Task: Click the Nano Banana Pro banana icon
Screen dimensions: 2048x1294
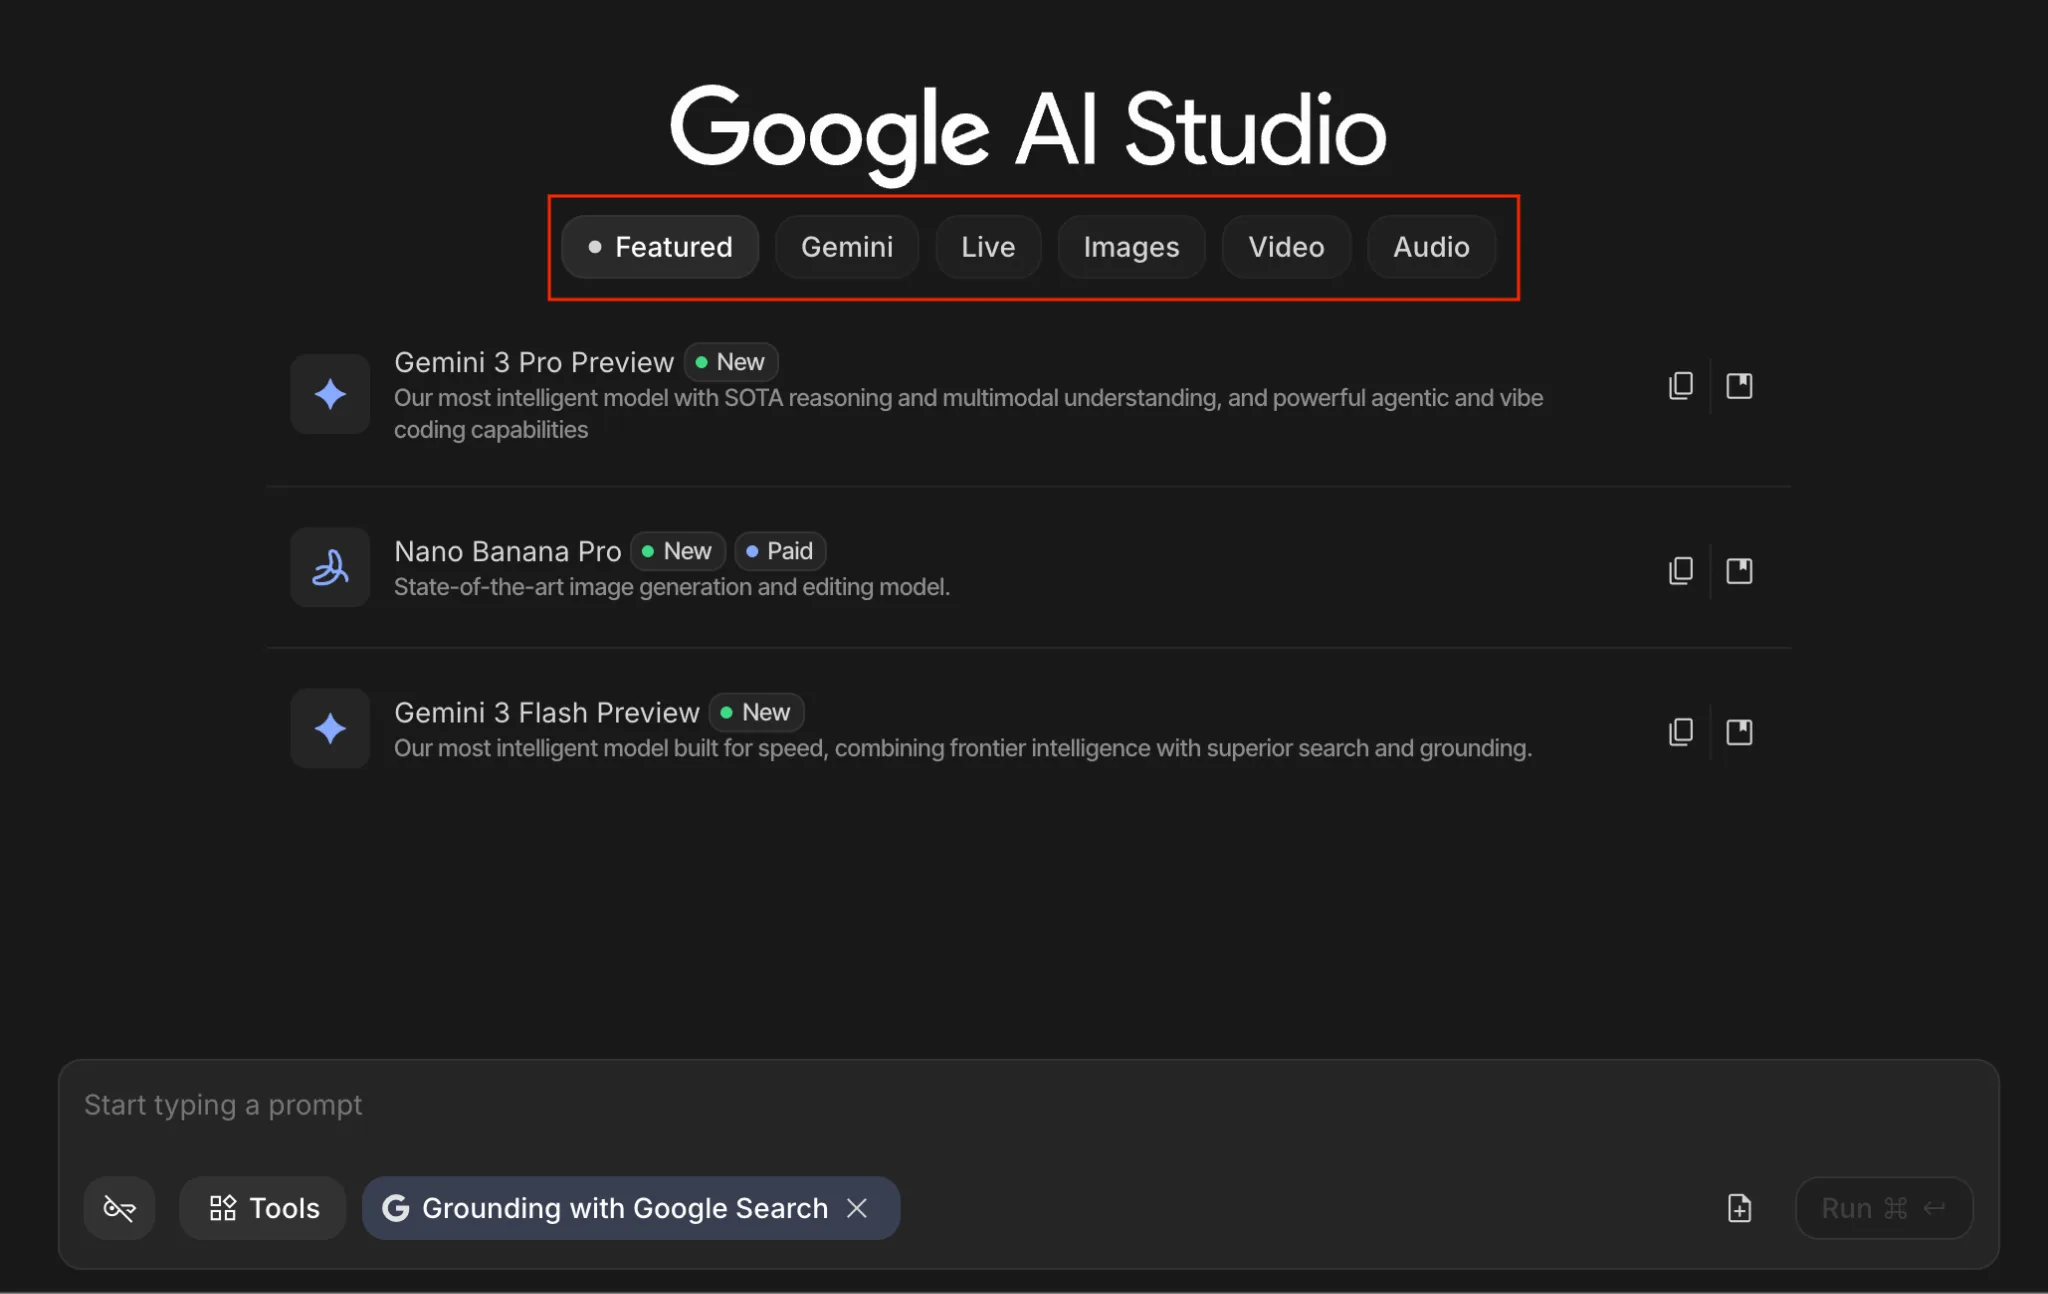Action: 330,568
